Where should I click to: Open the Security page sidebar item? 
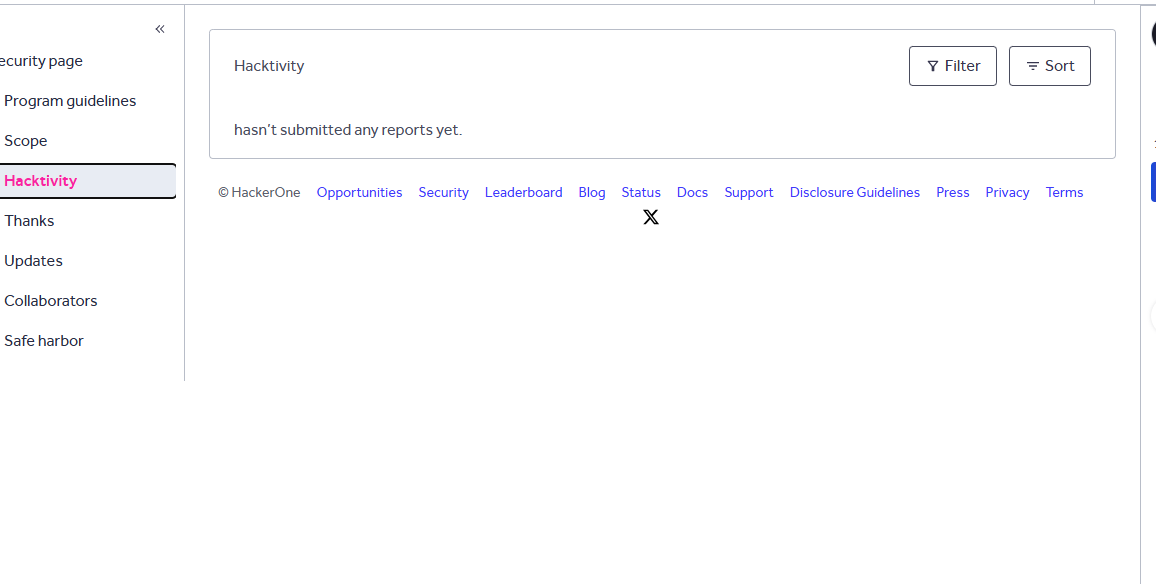(x=41, y=61)
